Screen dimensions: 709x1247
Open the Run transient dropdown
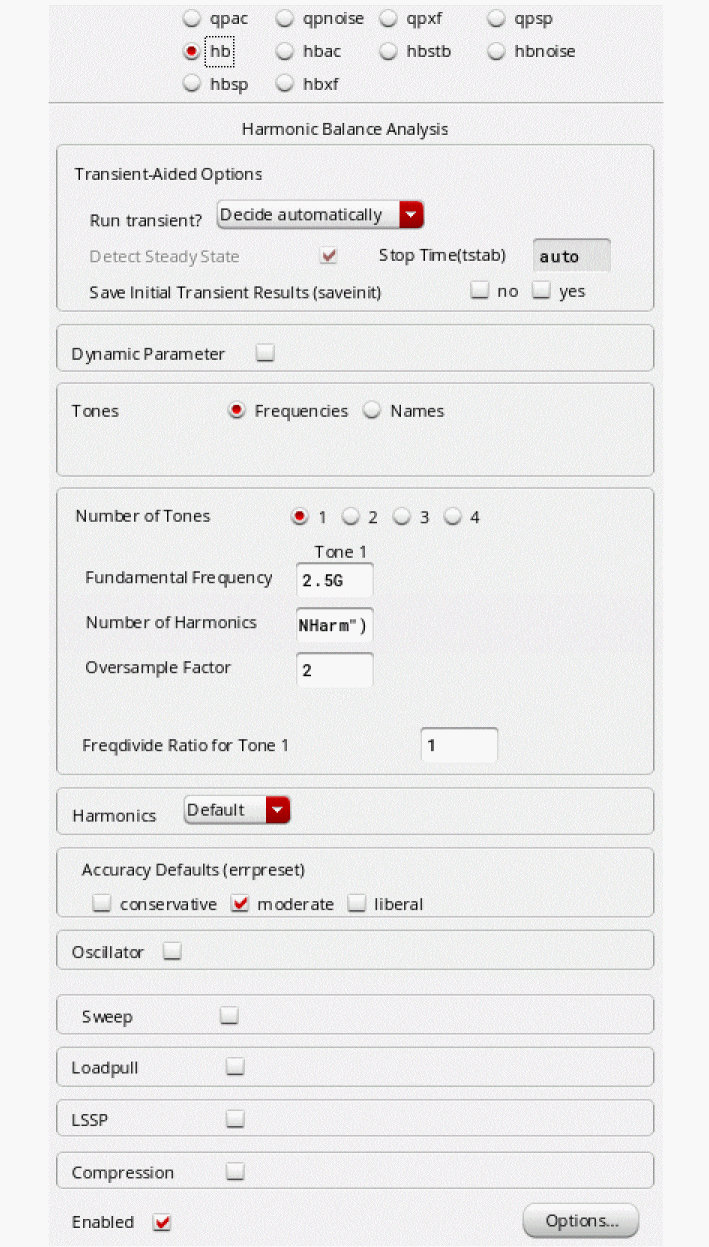click(411, 215)
